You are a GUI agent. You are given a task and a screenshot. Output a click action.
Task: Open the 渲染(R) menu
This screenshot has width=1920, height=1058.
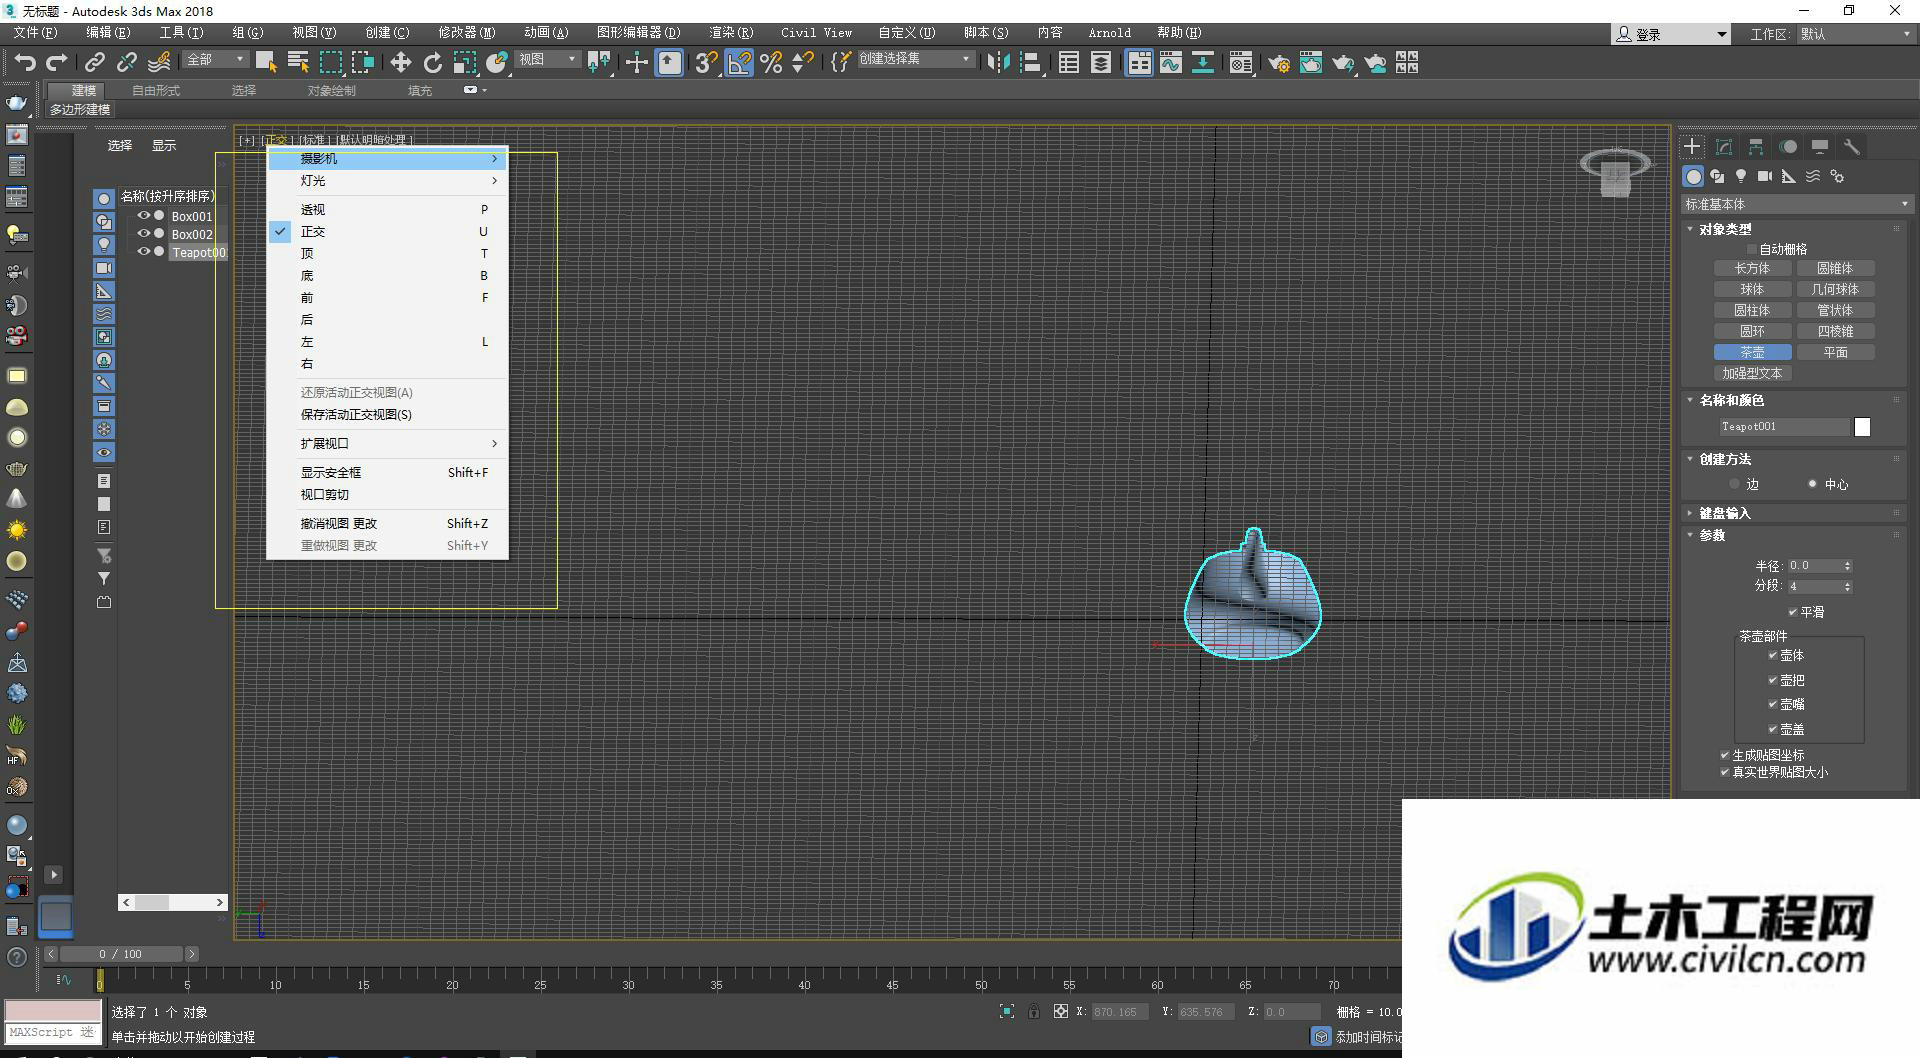(731, 33)
